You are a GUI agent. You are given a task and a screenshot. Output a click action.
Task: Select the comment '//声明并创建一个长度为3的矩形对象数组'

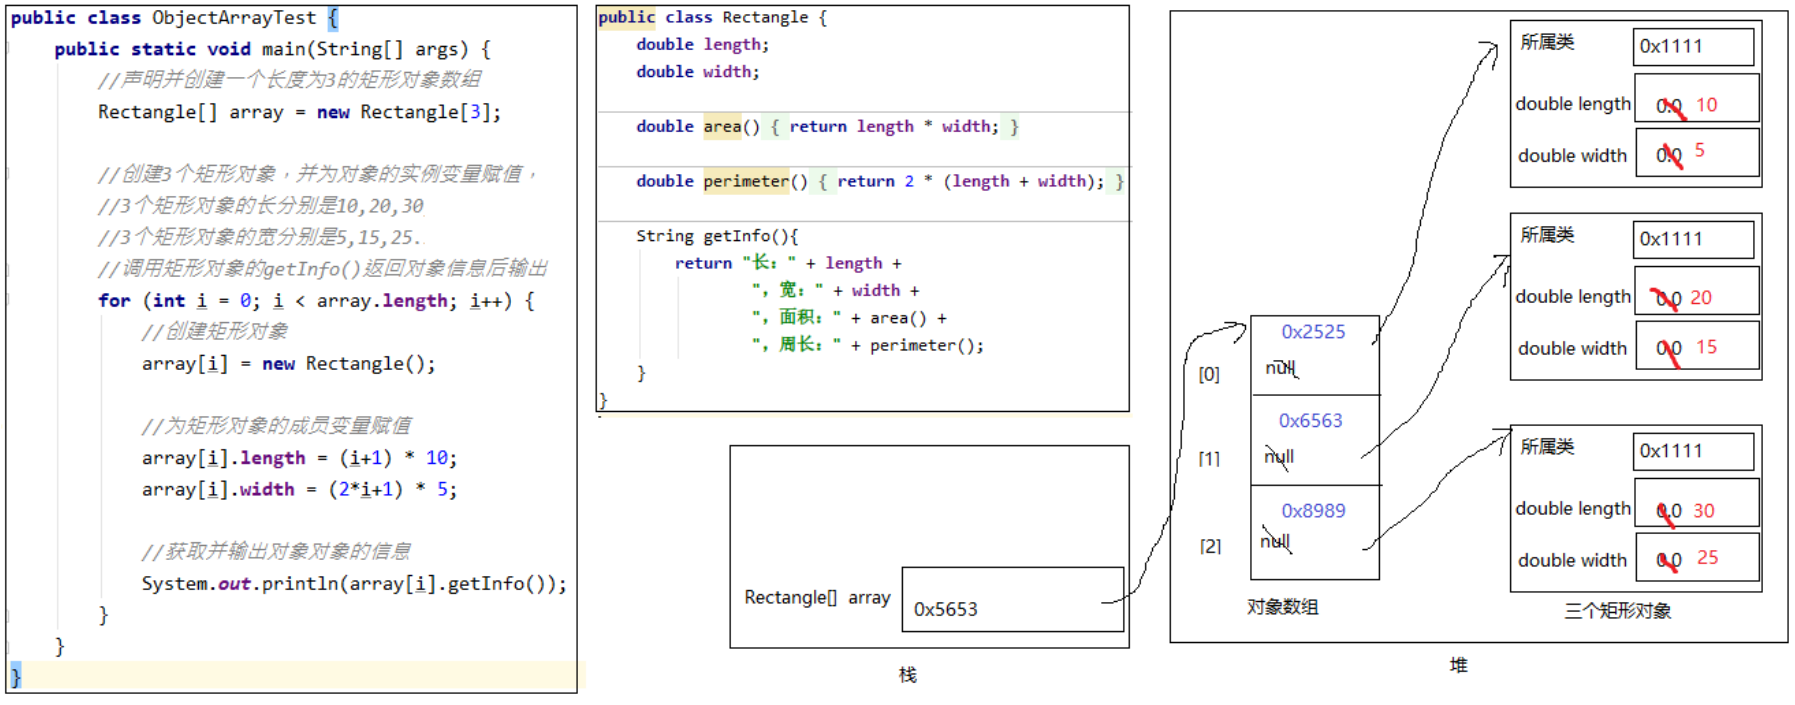point(289,80)
